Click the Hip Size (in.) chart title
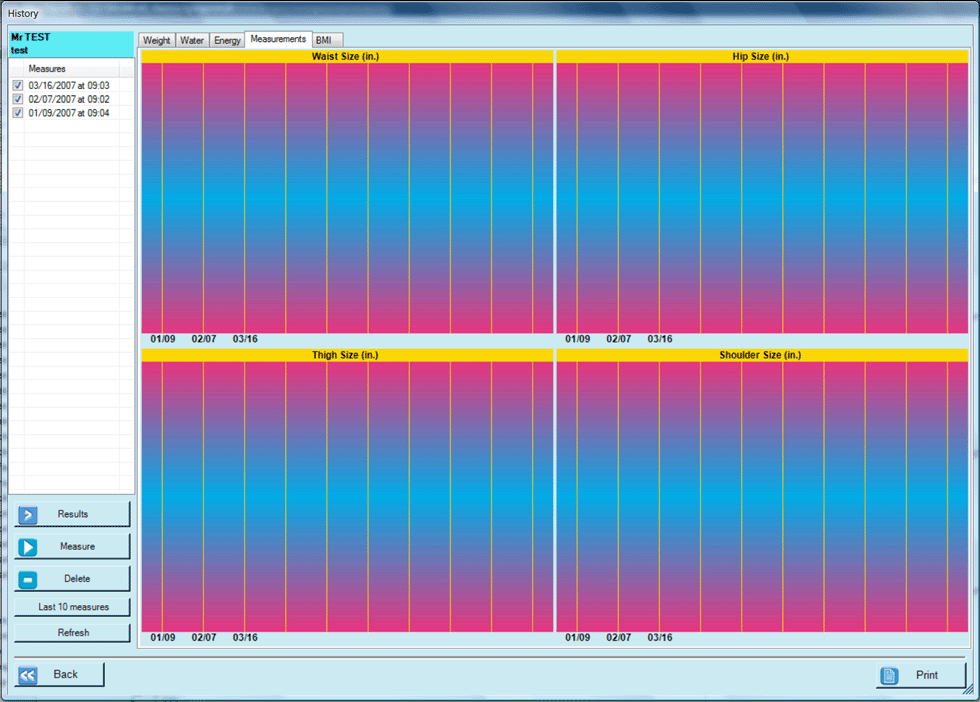Screen dimensions: 980x702 pos(761,56)
